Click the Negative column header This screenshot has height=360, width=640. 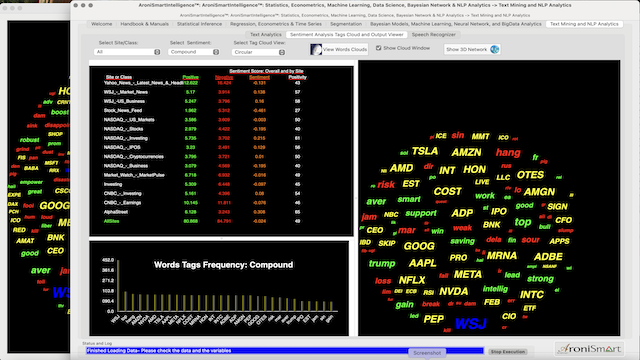(x=224, y=77)
